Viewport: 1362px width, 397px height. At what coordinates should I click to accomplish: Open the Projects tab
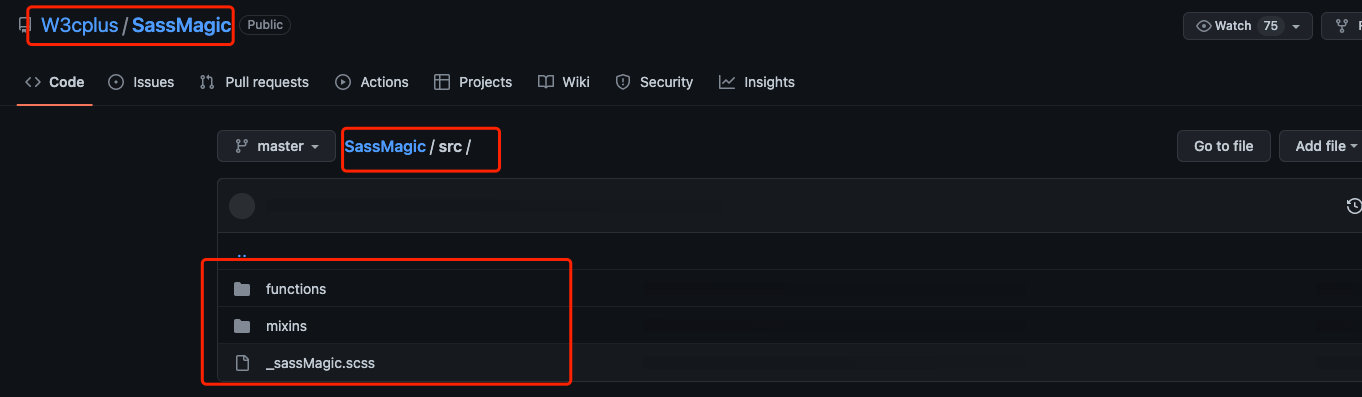pyautogui.click(x=473, y=82)
